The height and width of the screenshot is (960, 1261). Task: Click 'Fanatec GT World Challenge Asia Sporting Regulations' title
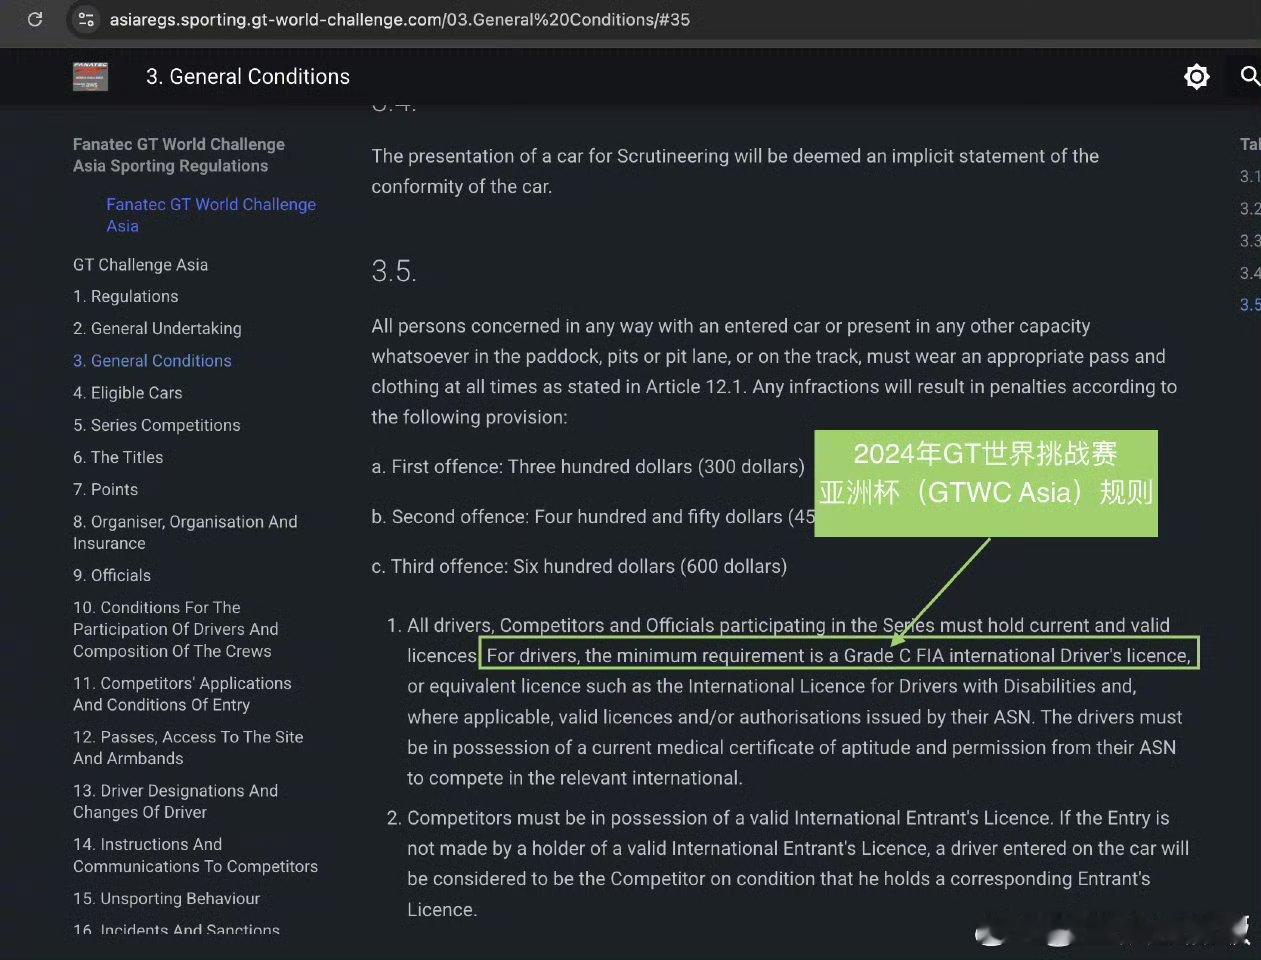coord(179,155)
